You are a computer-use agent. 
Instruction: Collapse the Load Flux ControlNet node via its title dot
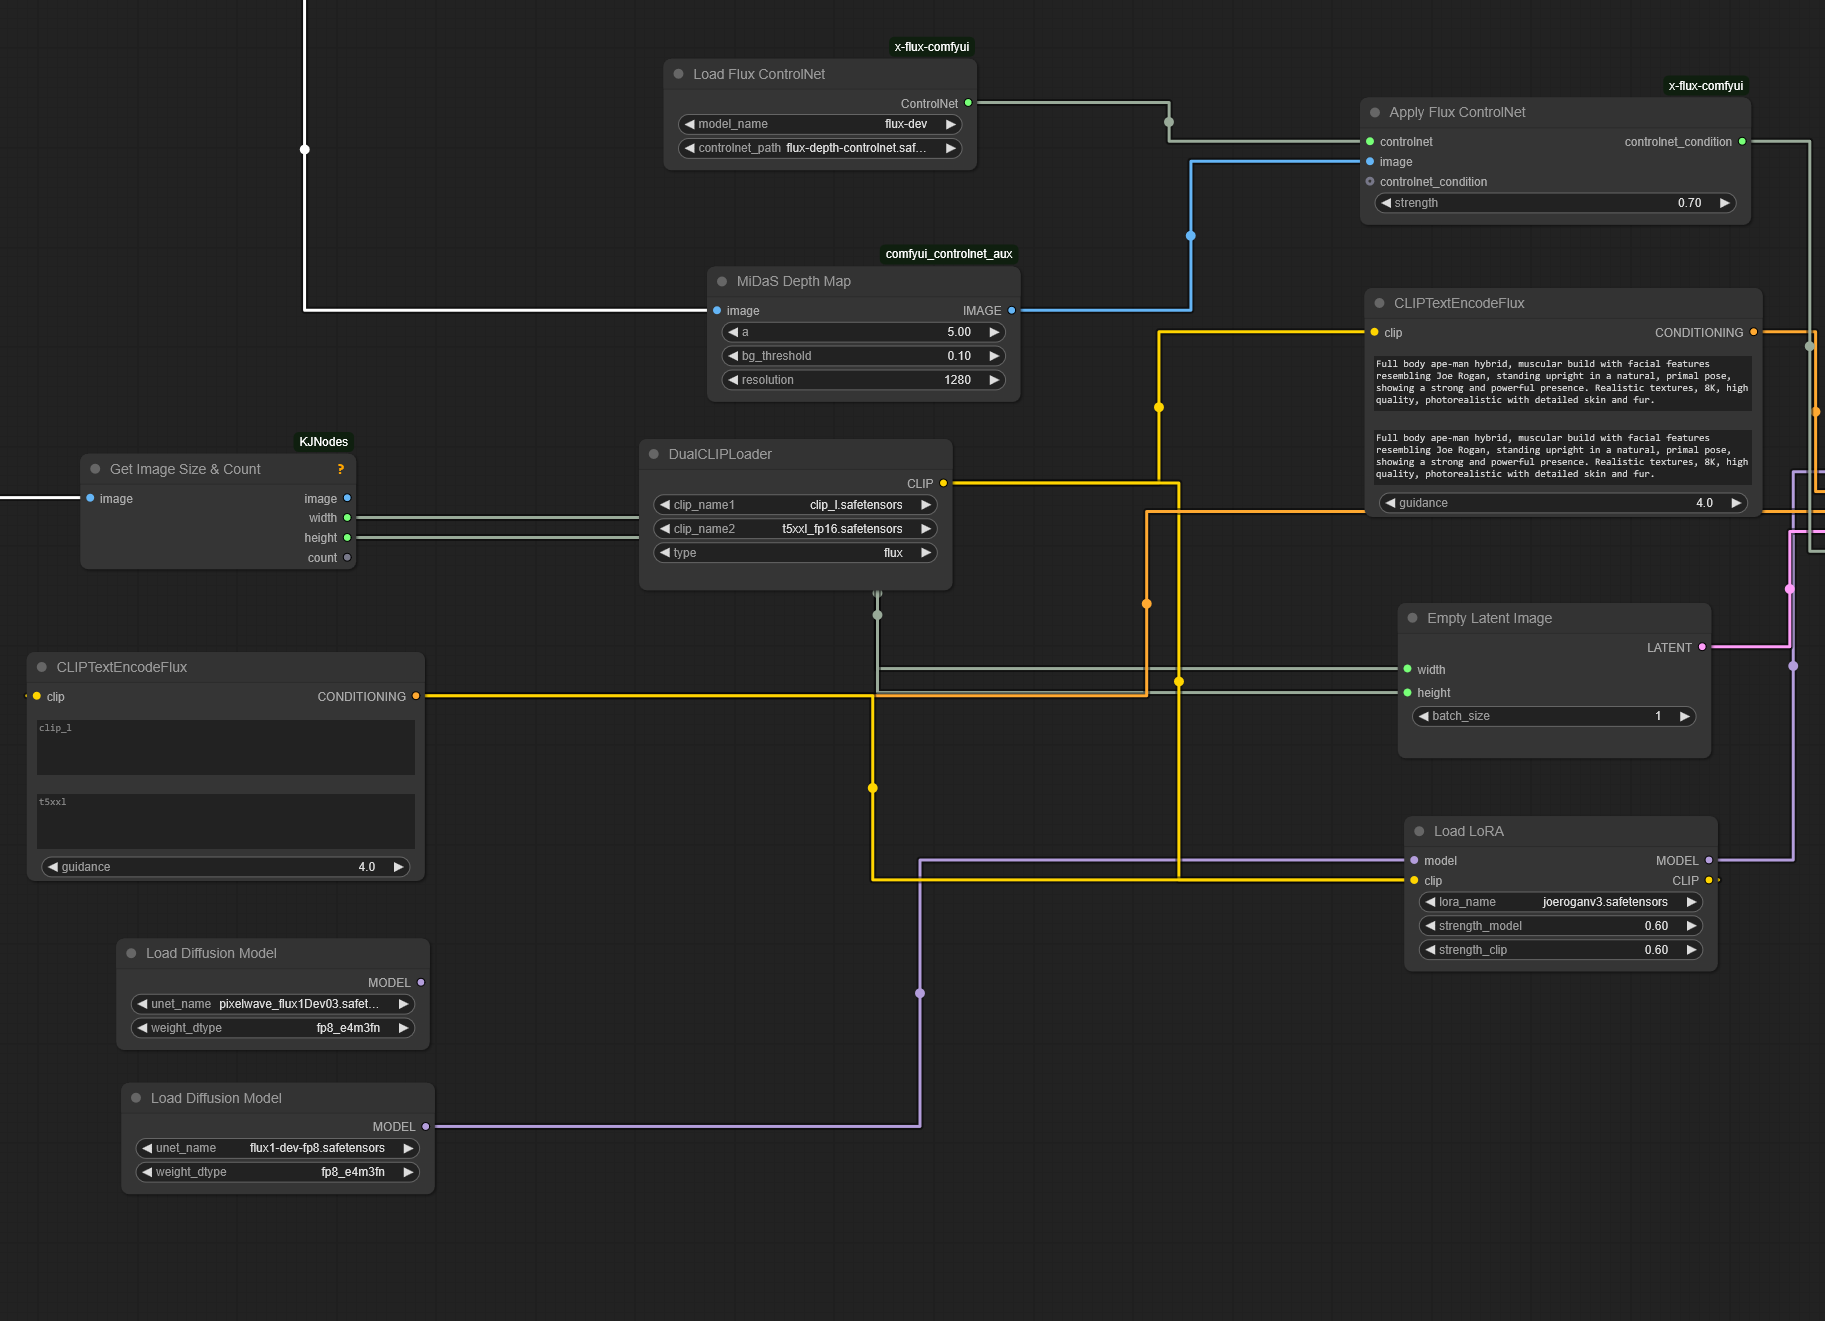tap(678, 74)
